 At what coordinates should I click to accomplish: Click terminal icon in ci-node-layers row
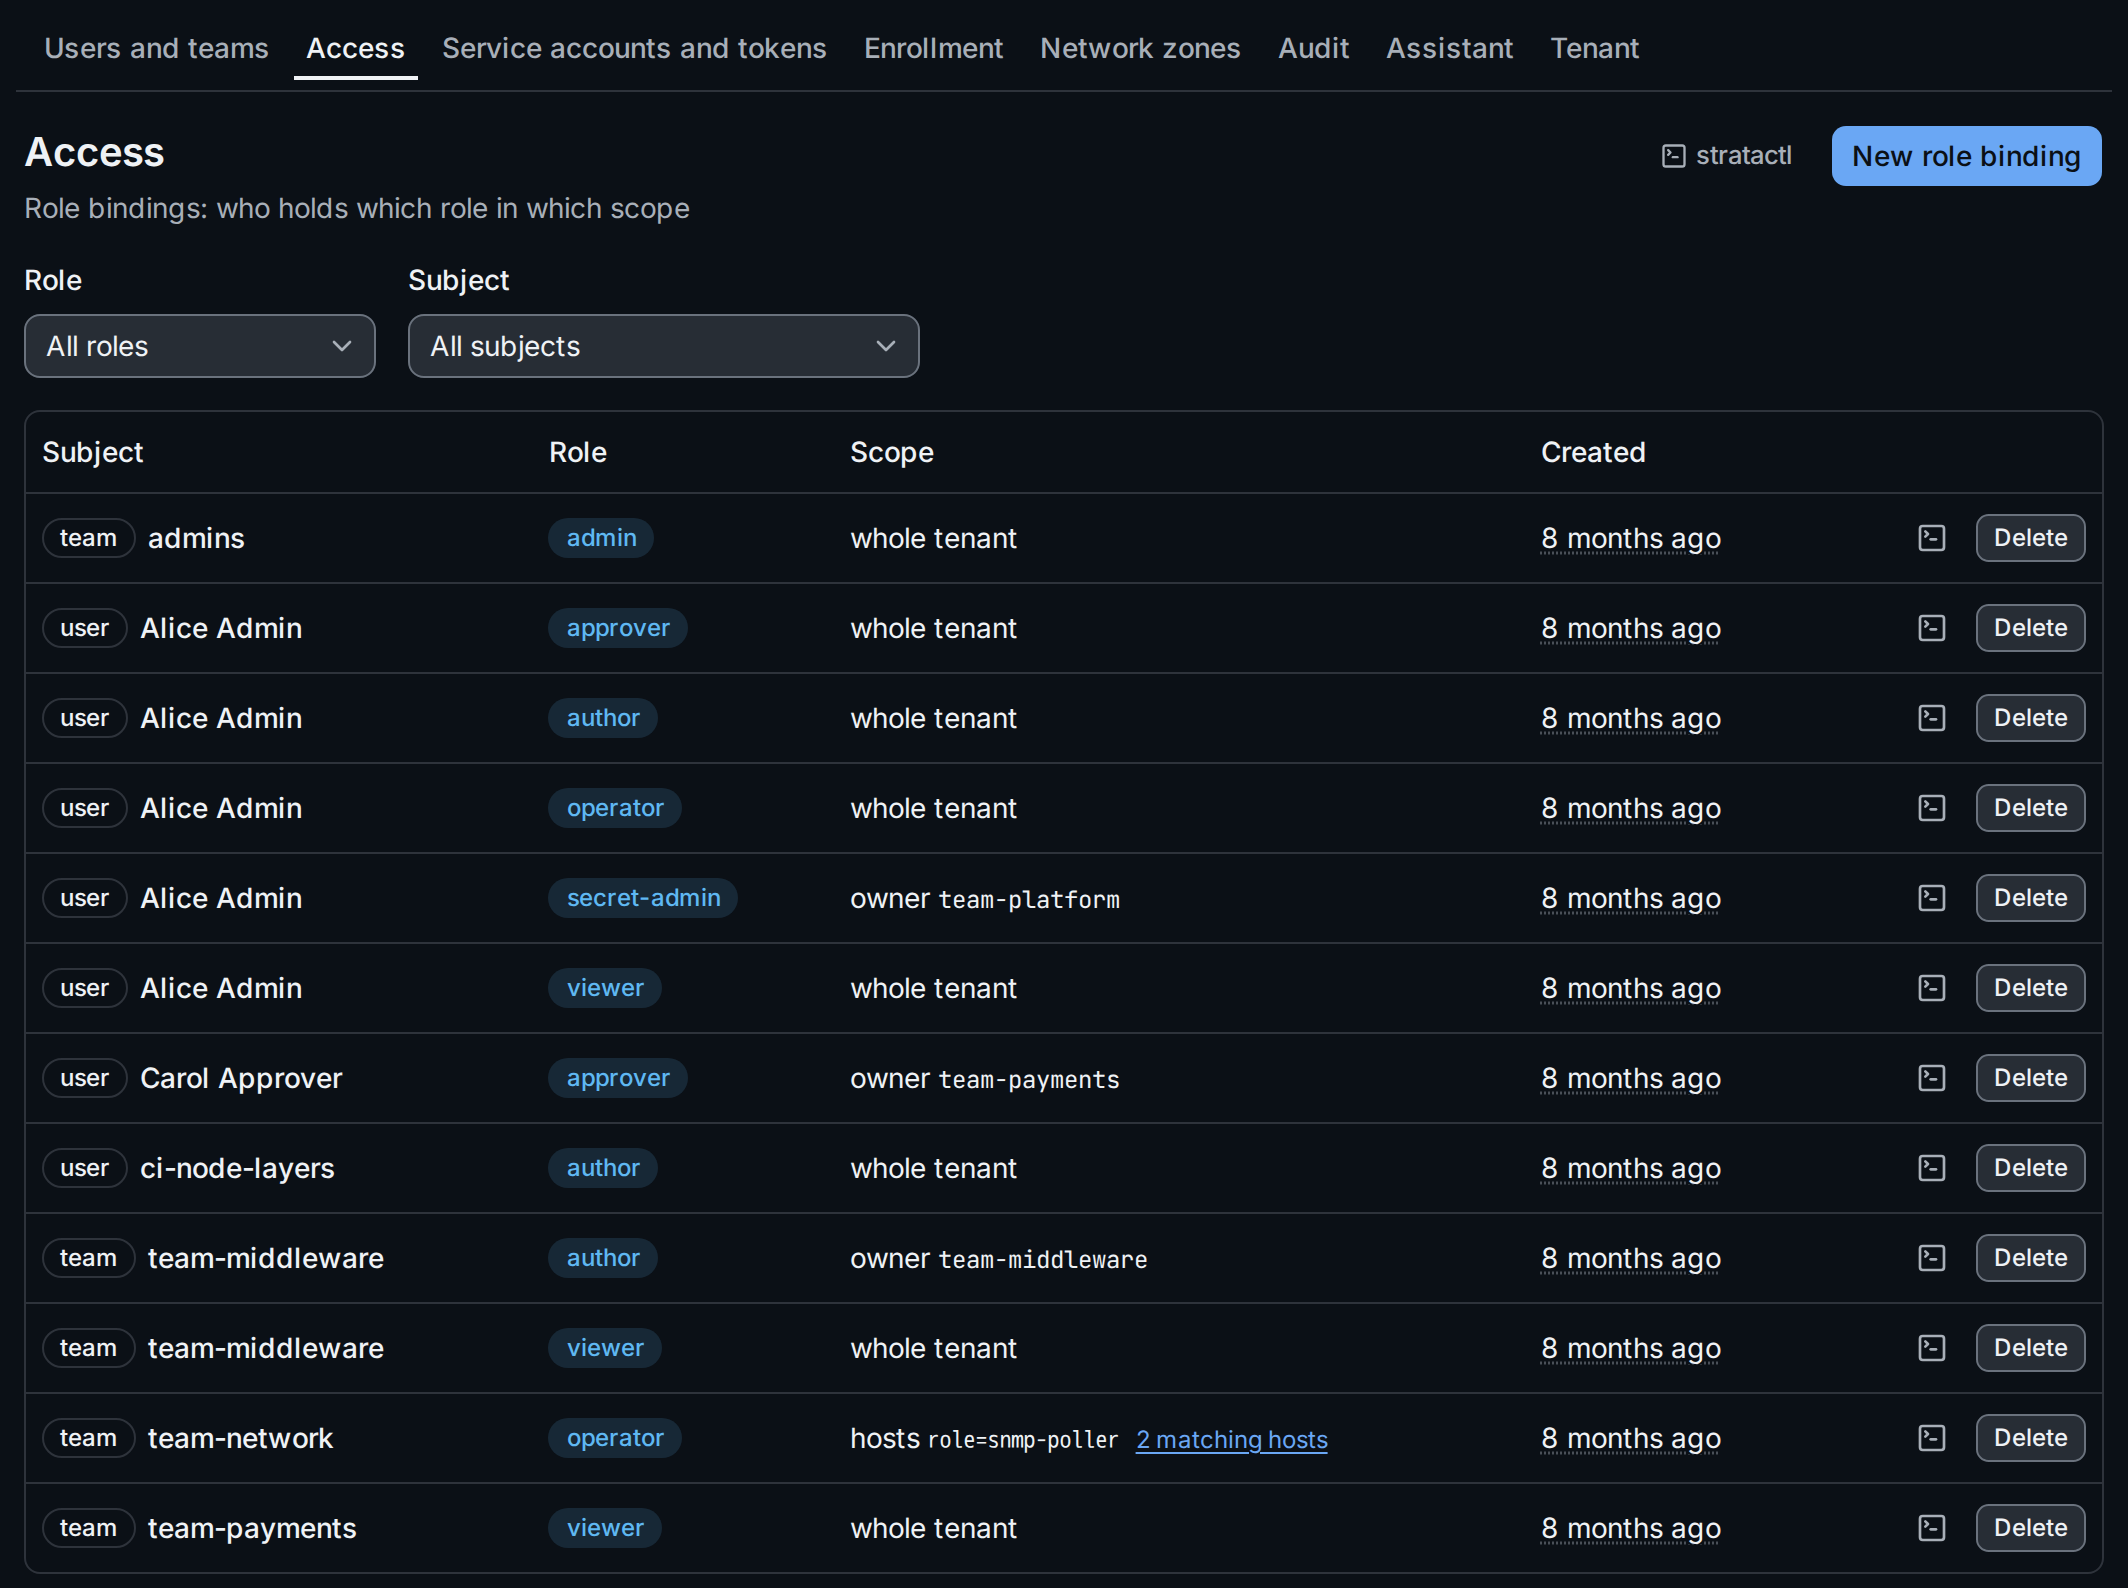(1931, 1168)
